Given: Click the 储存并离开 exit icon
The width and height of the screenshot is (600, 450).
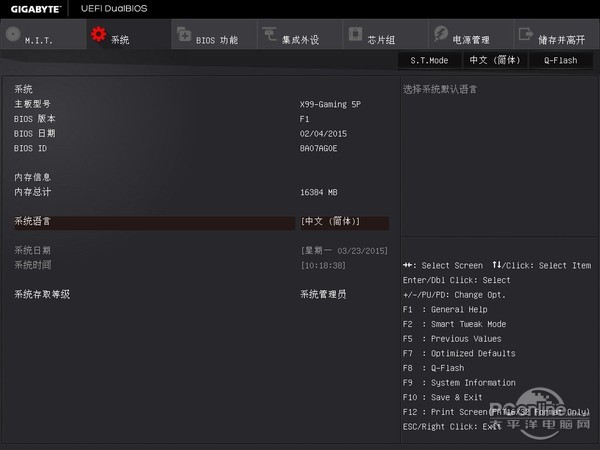Looking at the screenshot, I should [x=526, y=34].
